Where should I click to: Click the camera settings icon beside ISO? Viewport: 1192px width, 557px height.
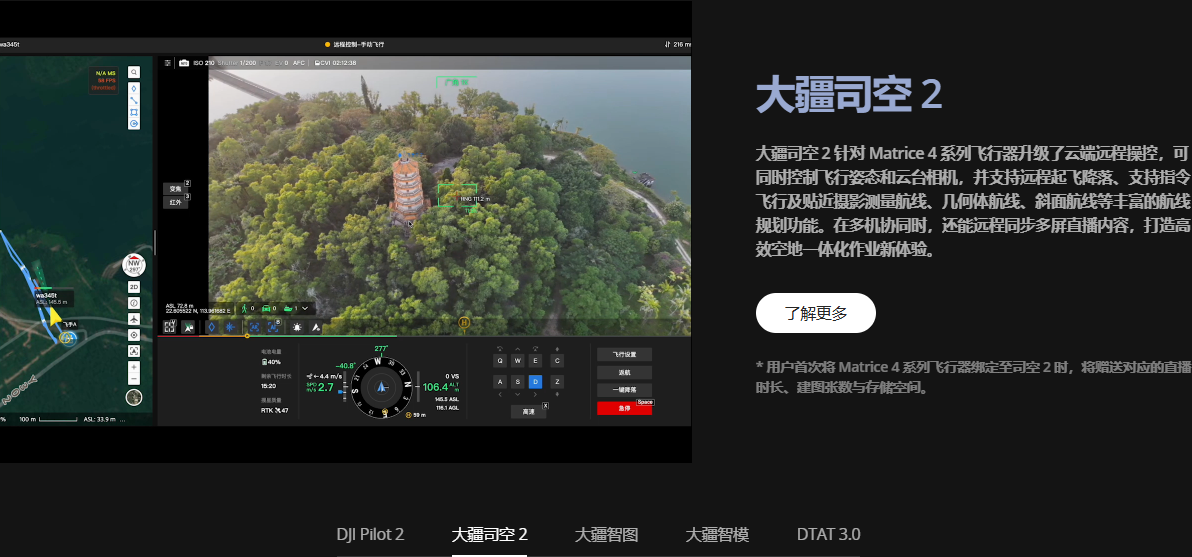184,63
